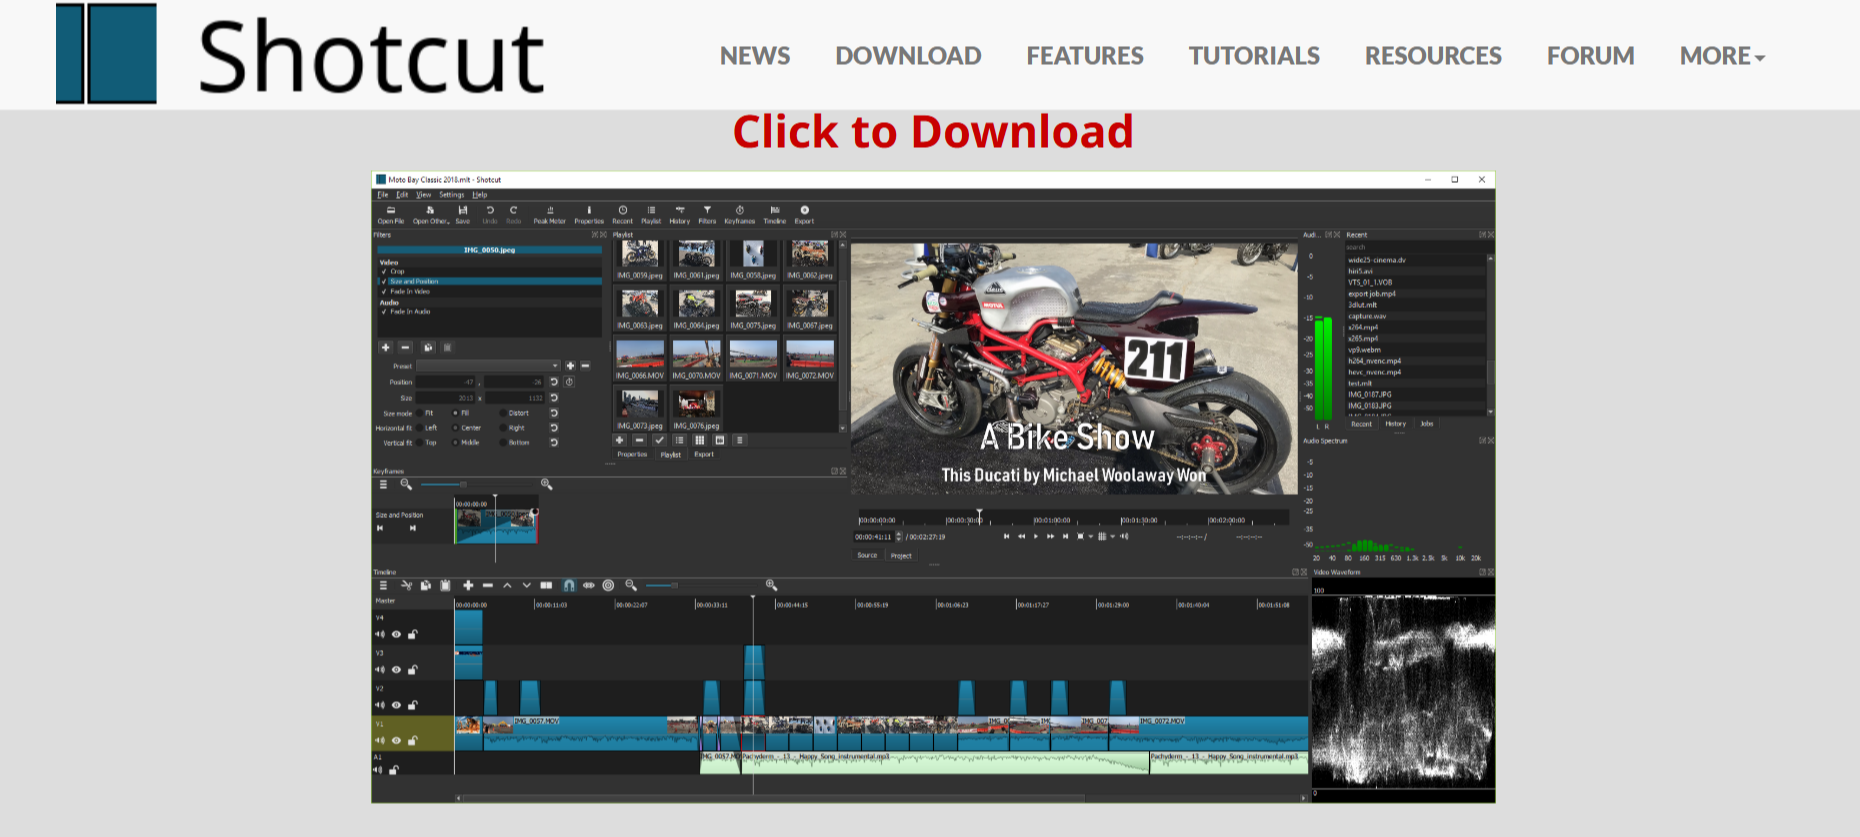The height and width of the screenshot is (837, 1860).
Task: Click the player Play button
Action: 1036,536
